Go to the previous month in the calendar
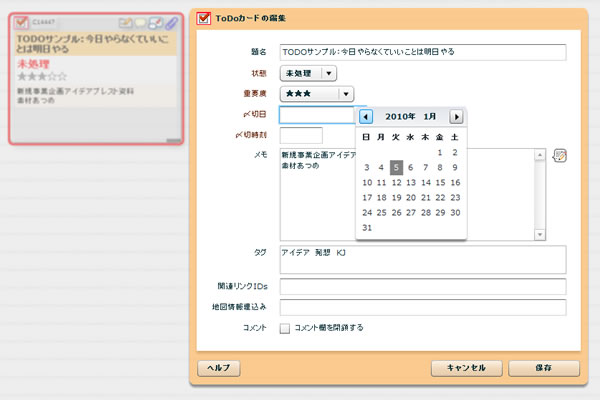600x400 pixels. pos(366,117)
